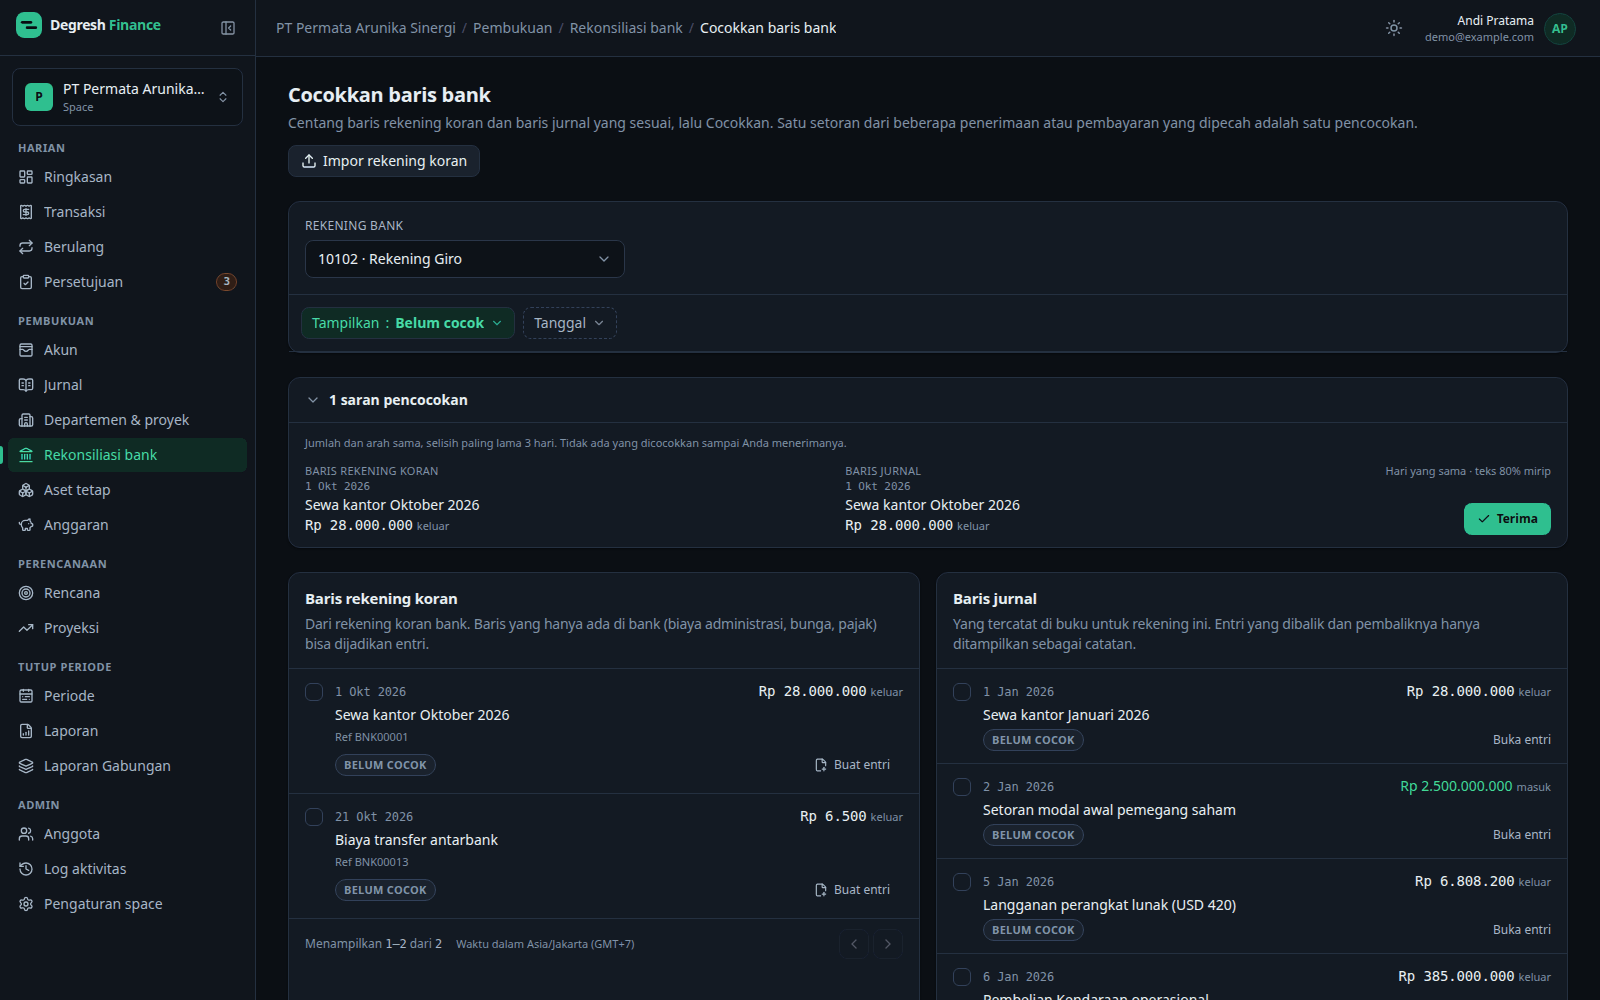The width and height of the screenshot is (1600, 1000).
Task: Tick checkbox for Setoran modal awal pemegang saham
Action: (962, 787)
